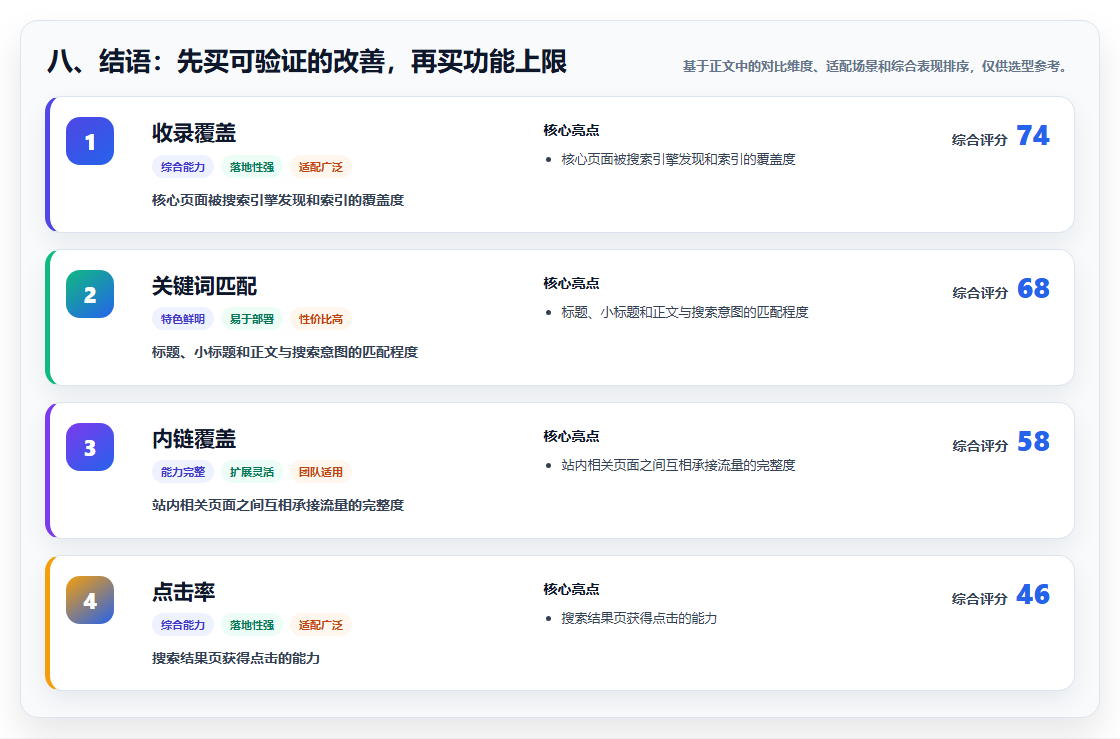Click the 特色鲜明 tag

point(183,319)
